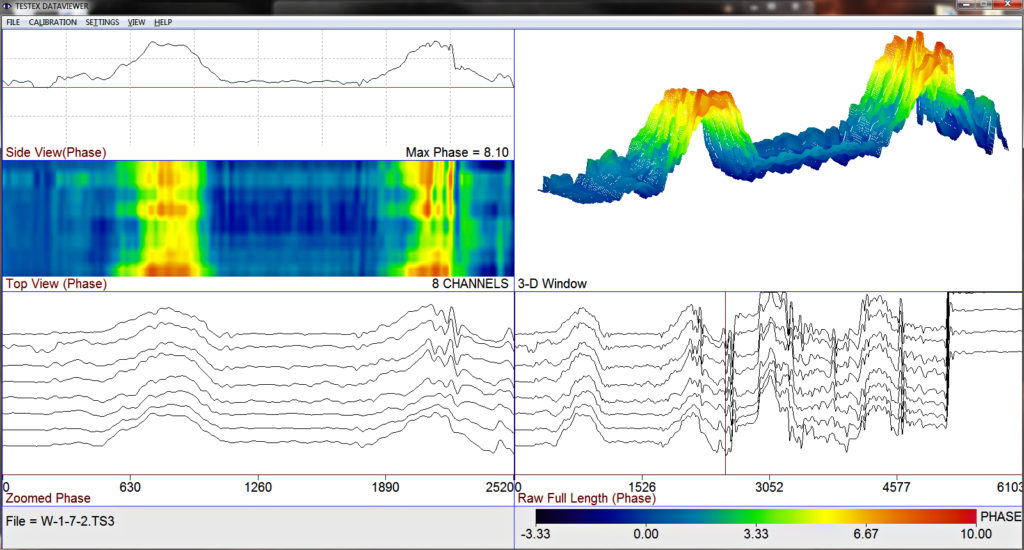Click the 8 CHANNELS indicator
The width and height of the screenshot is (1024, 550).
(x=470, y=283)
